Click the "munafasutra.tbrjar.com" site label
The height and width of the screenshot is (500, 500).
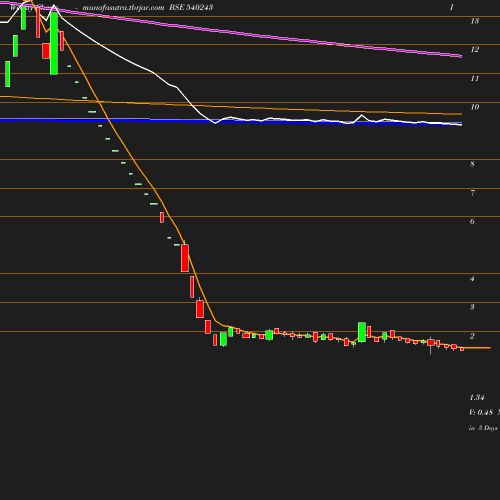click(x=123, y=8)
